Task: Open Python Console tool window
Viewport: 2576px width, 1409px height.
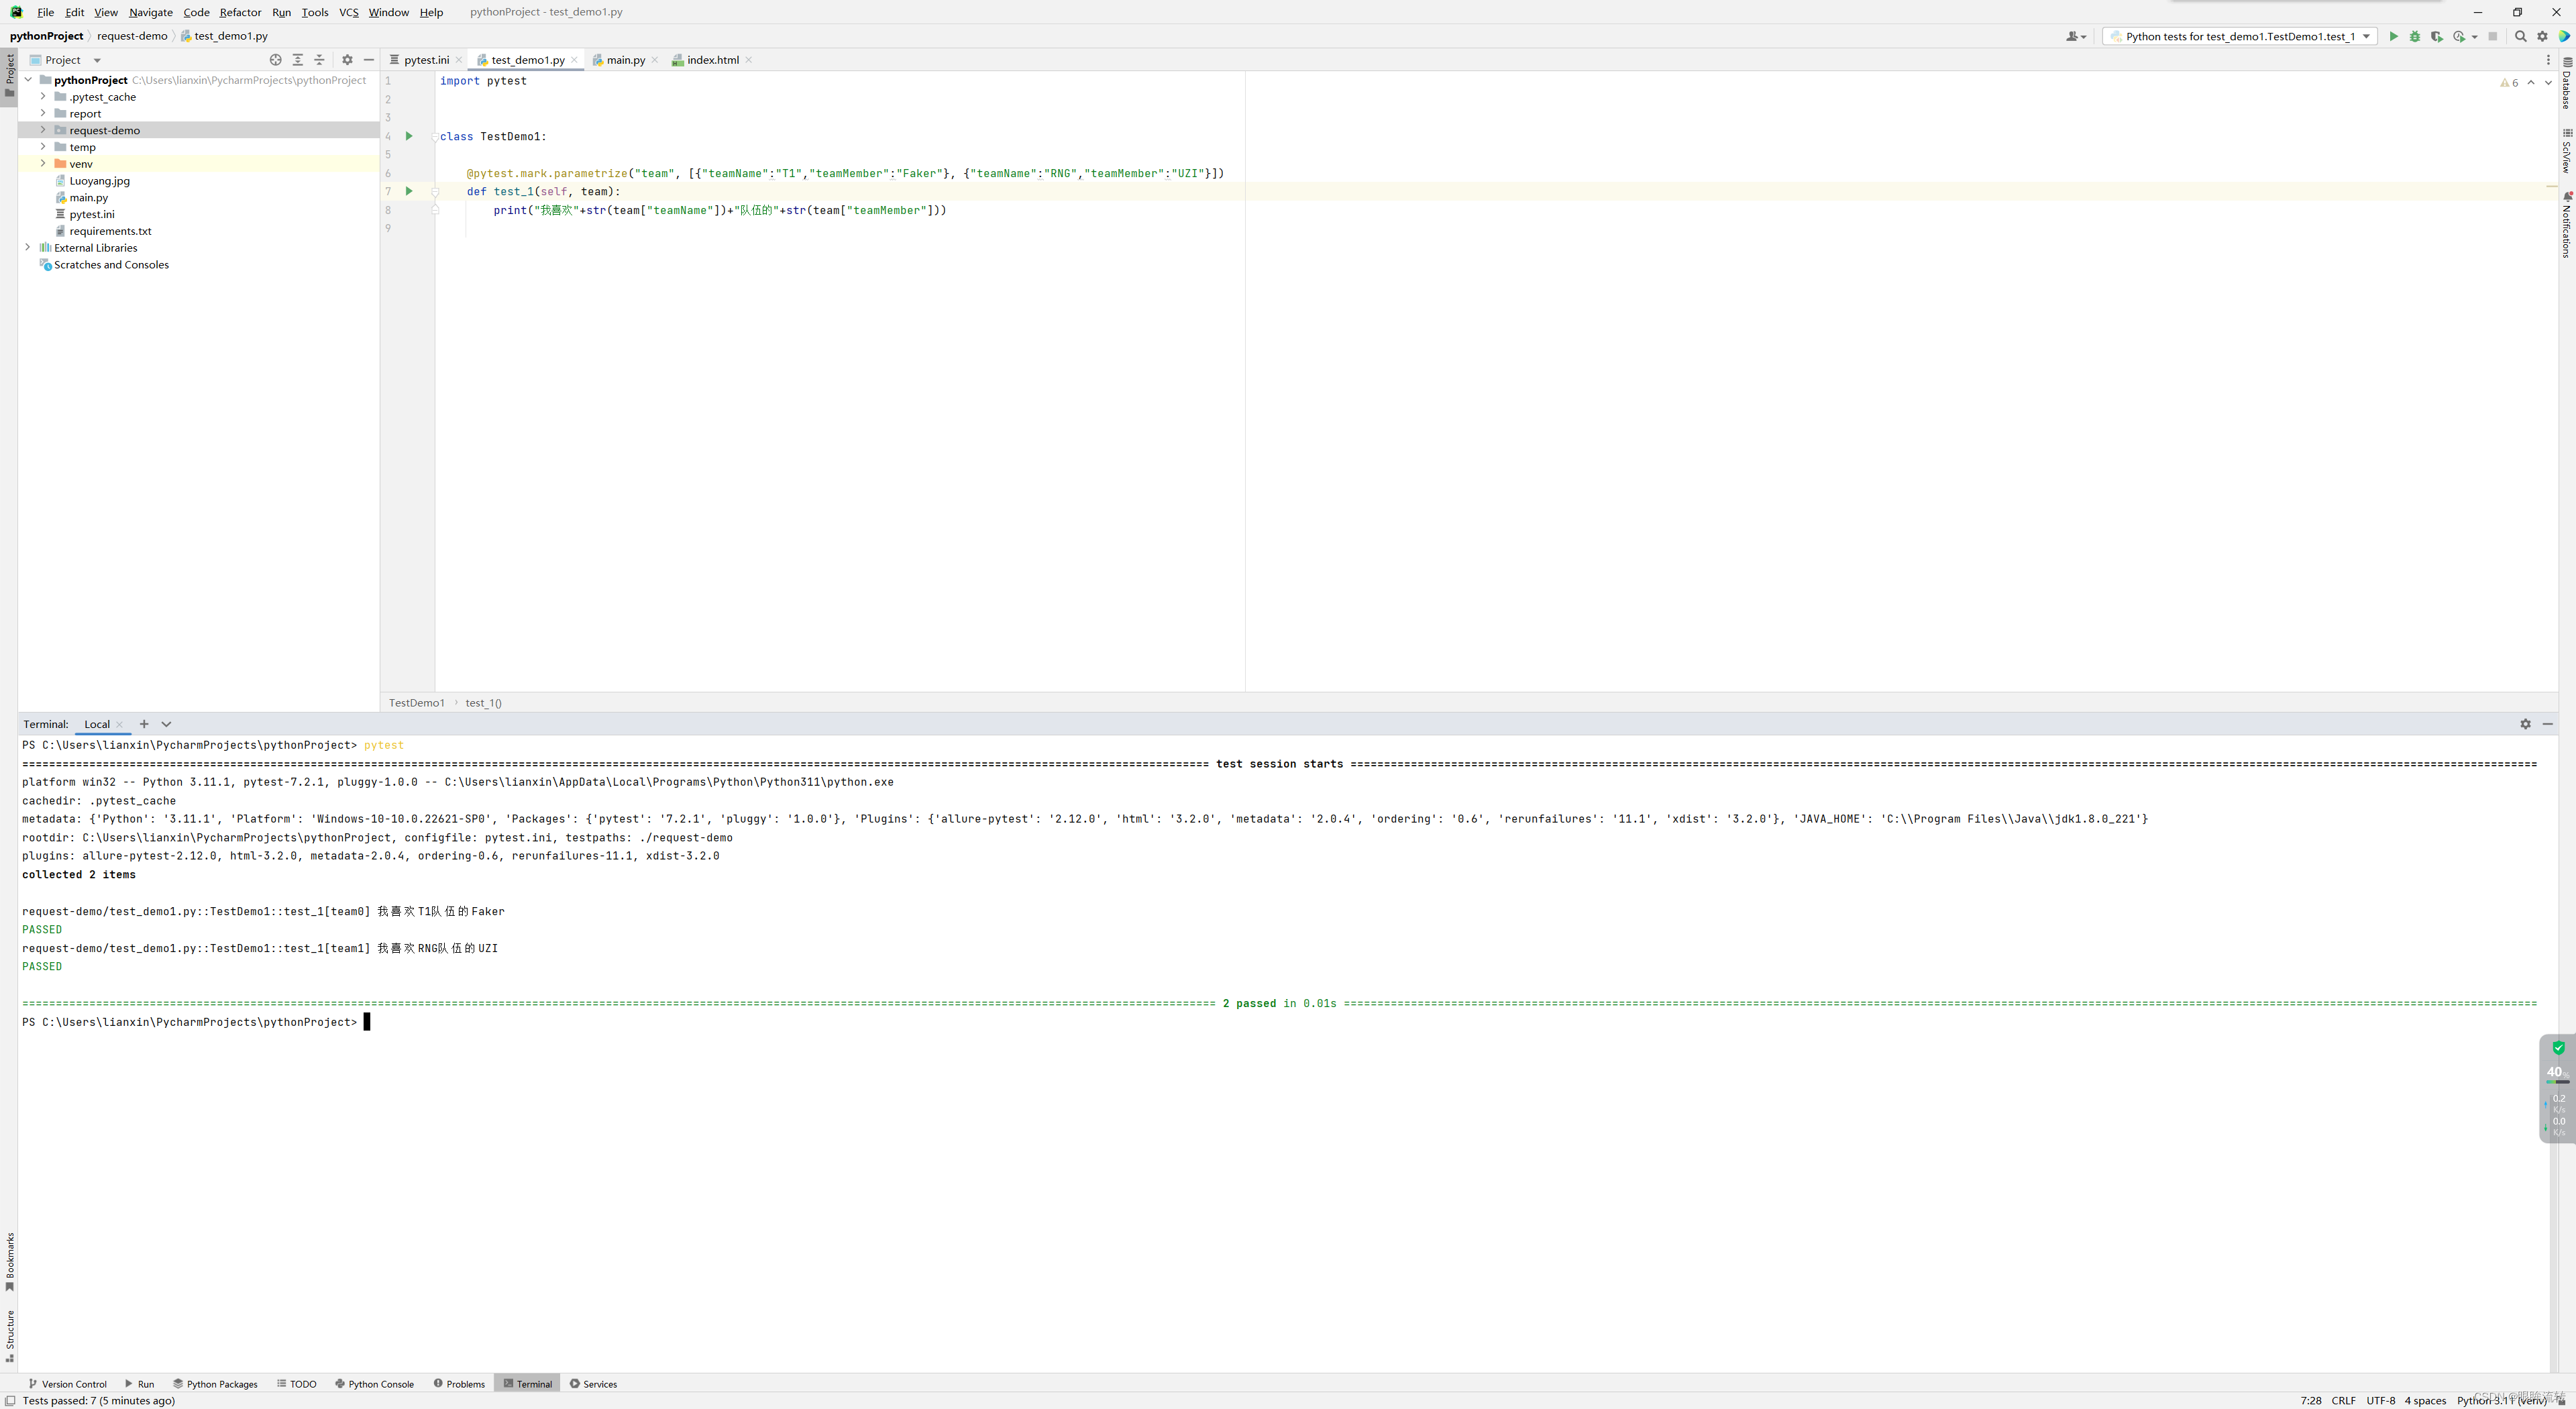Action: 374,1384
